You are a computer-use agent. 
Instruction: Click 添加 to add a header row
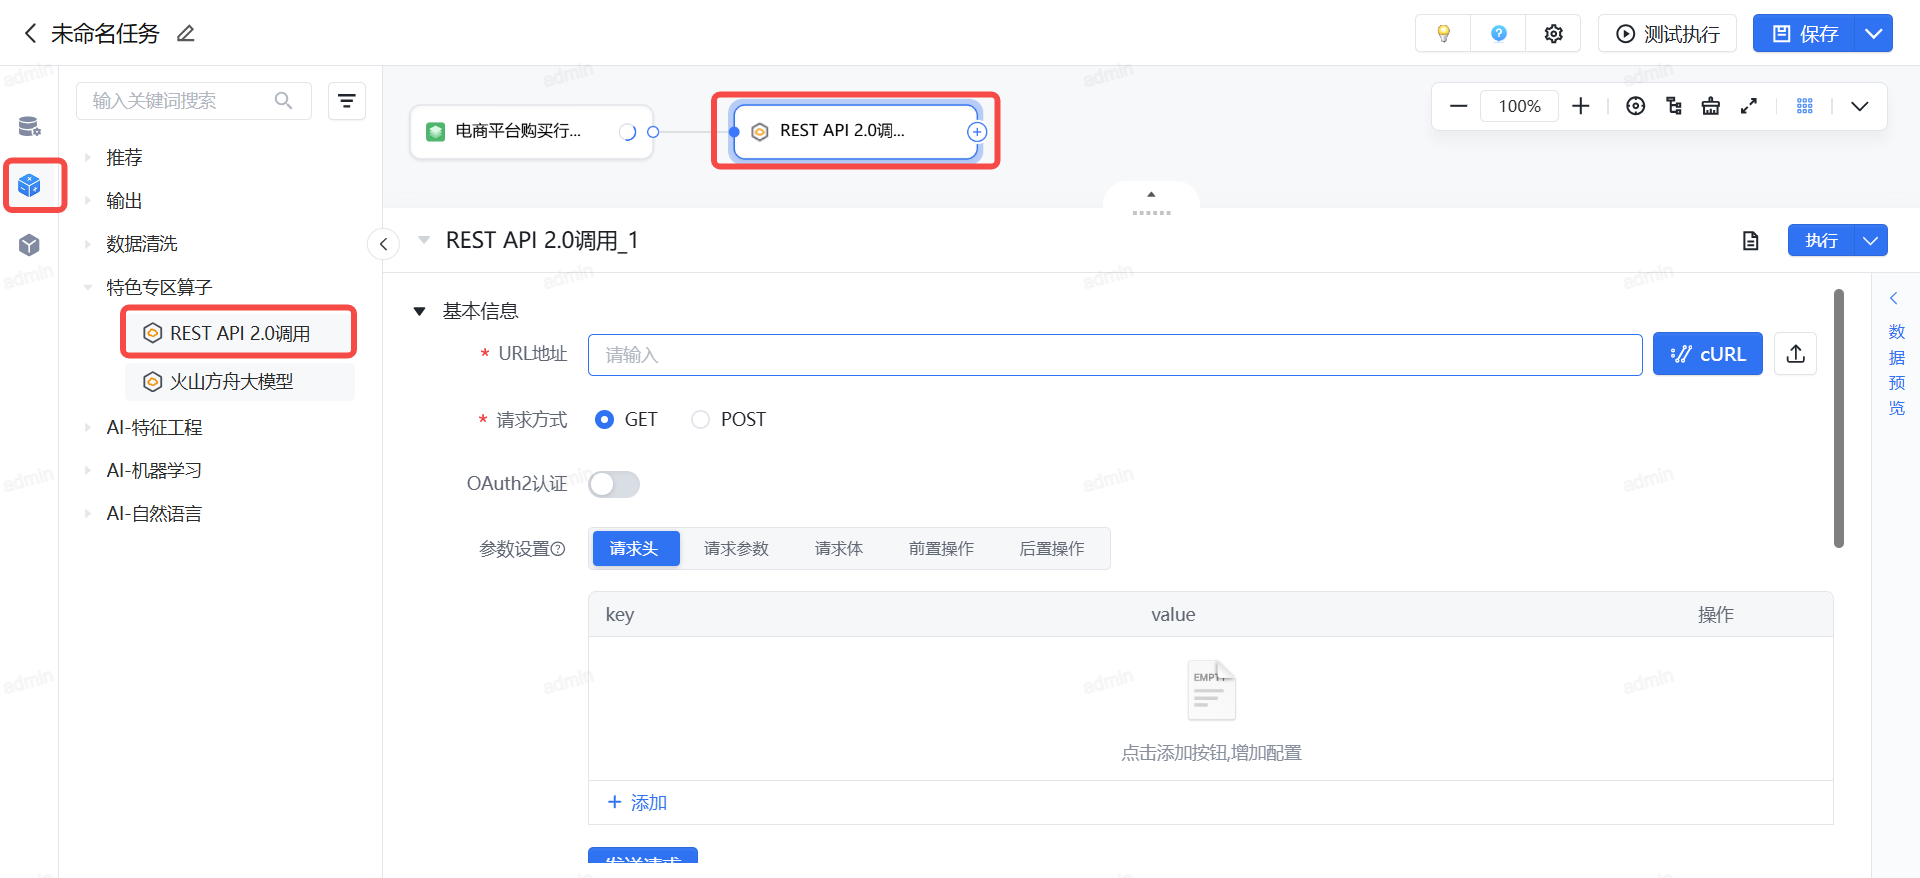coord(637,803)
